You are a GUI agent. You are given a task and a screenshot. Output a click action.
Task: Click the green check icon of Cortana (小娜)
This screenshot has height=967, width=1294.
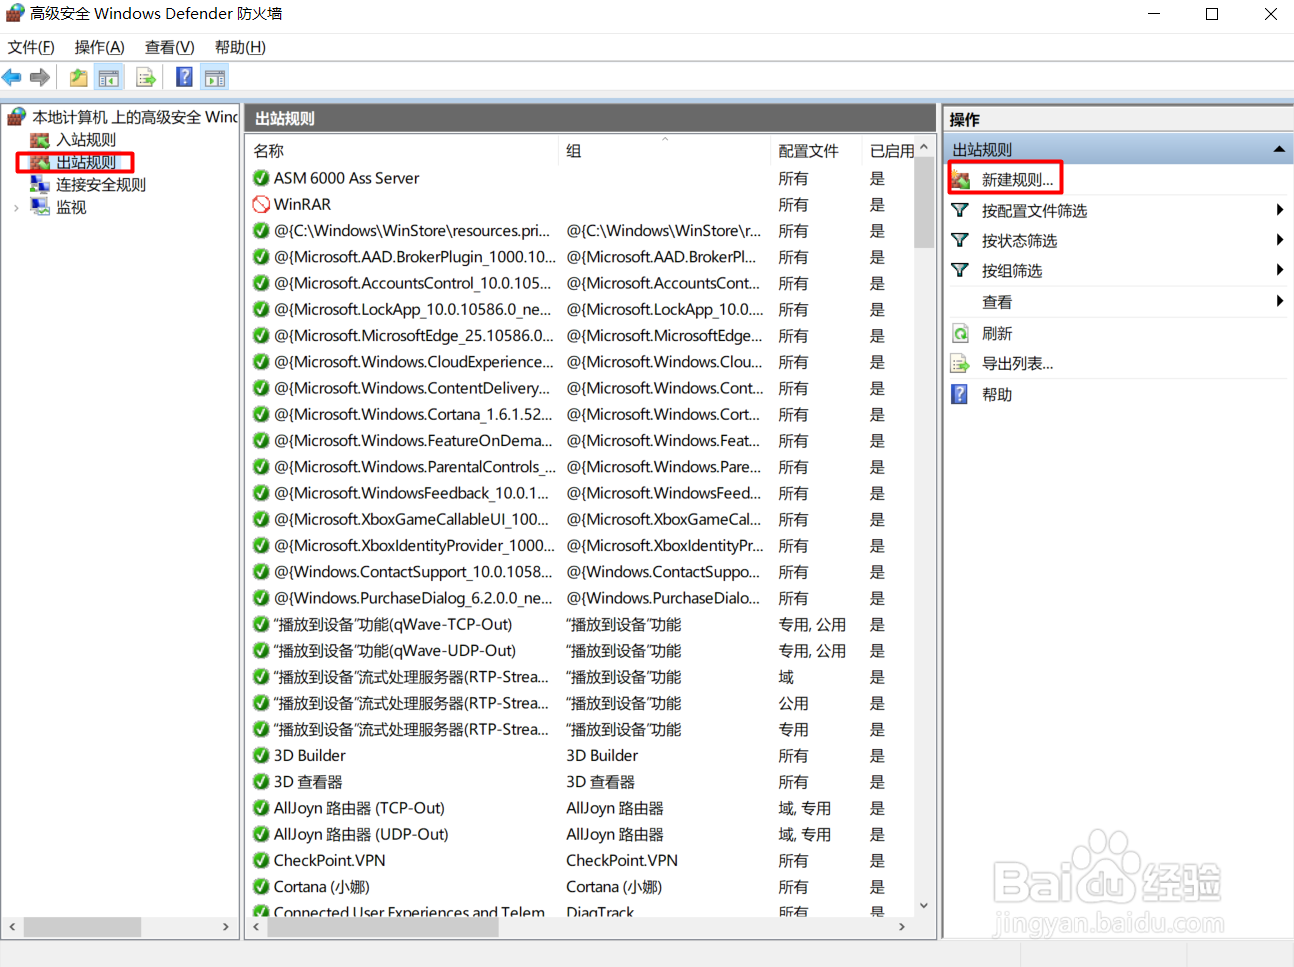(x=261, y=886)
